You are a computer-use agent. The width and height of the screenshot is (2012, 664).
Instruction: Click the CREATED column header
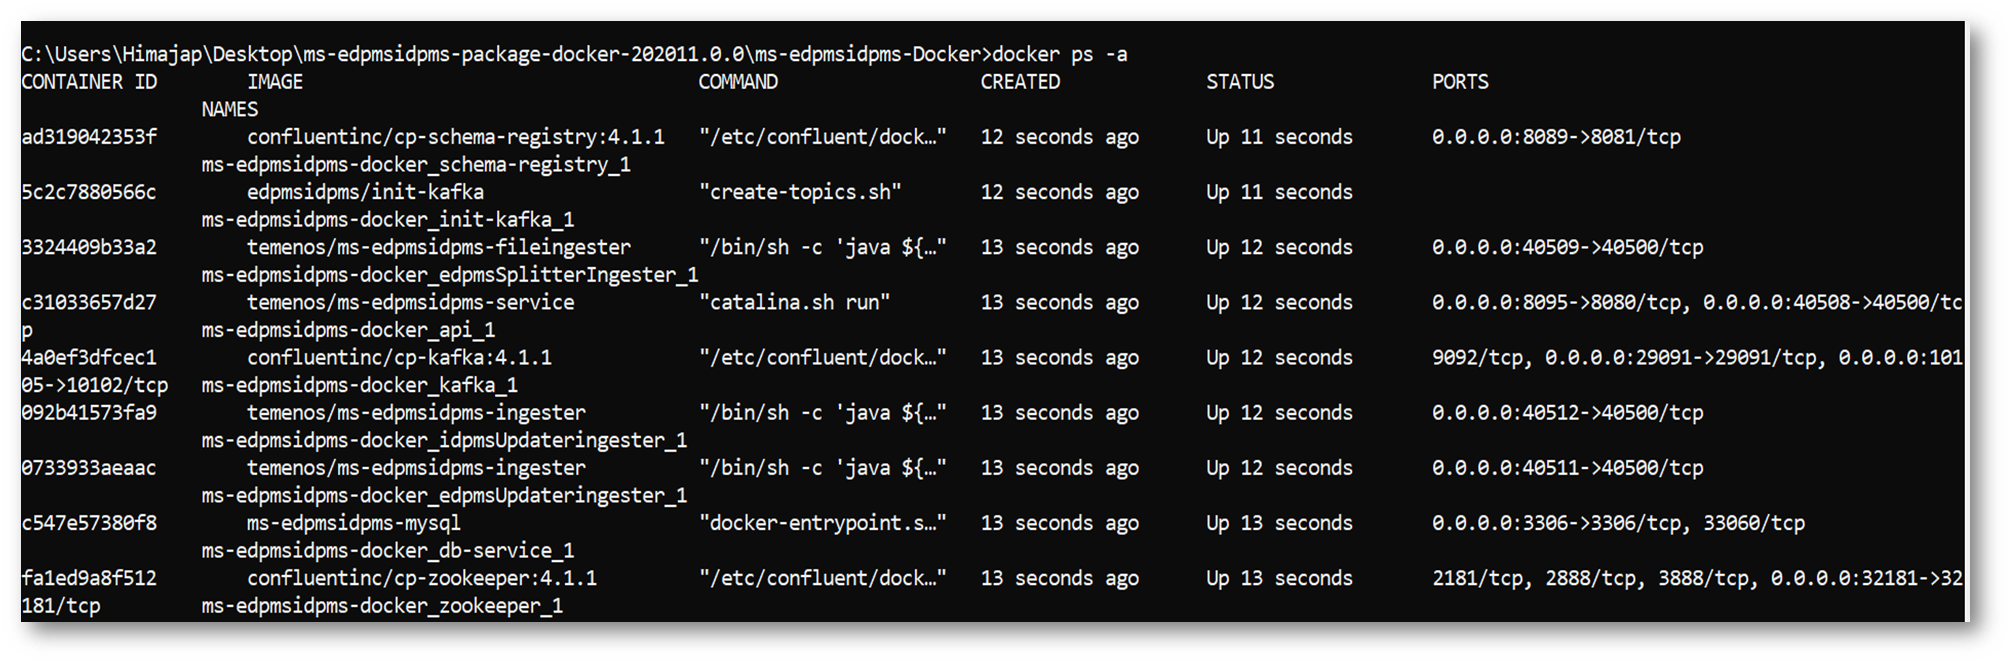(1020, 82)
